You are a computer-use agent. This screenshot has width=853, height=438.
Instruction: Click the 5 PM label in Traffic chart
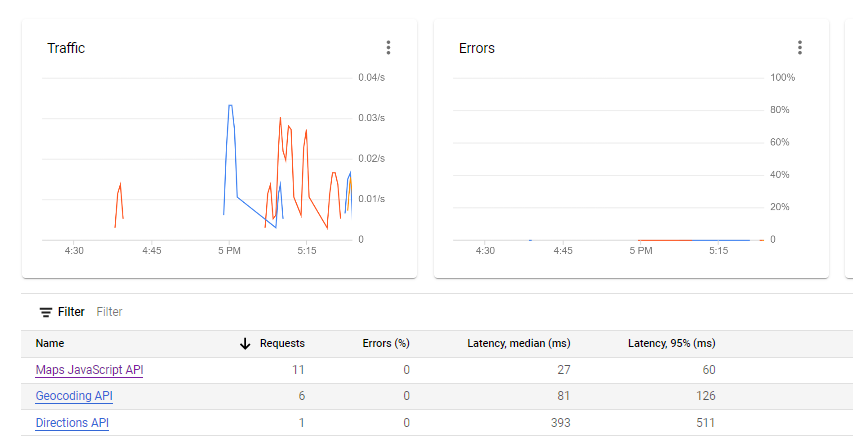pyautogui.click(x=229, y=251)
